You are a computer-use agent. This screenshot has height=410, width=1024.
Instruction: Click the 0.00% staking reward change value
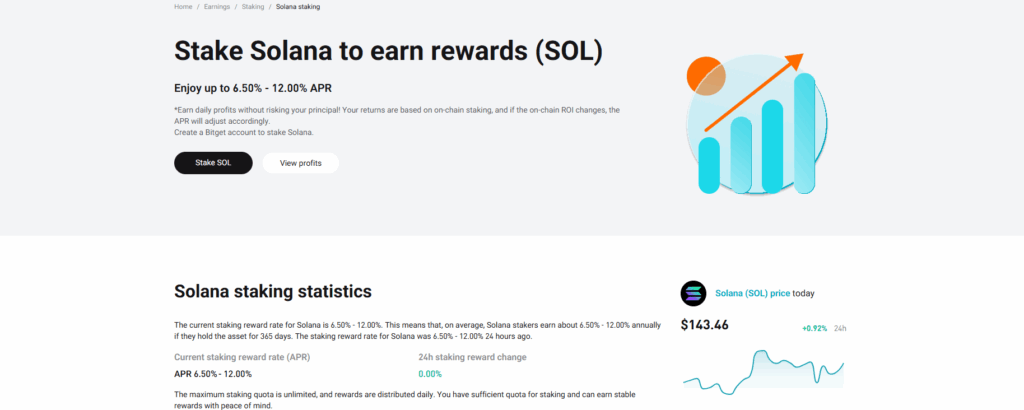430,373
